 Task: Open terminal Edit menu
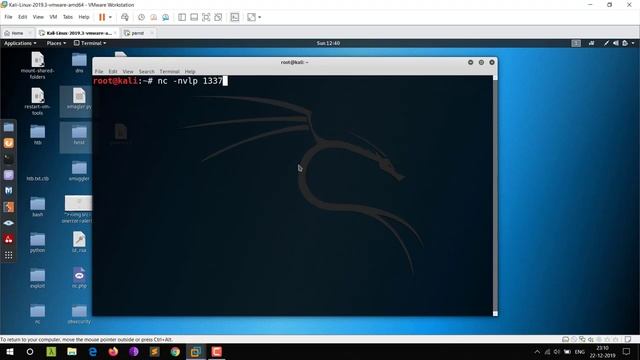[x=113, y=71]
